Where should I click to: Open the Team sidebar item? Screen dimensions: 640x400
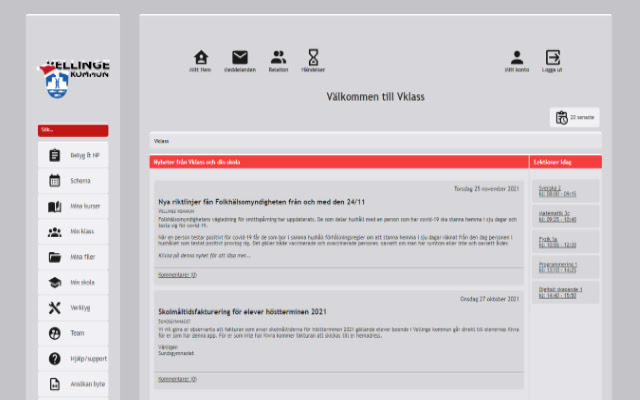click(73, 333)
